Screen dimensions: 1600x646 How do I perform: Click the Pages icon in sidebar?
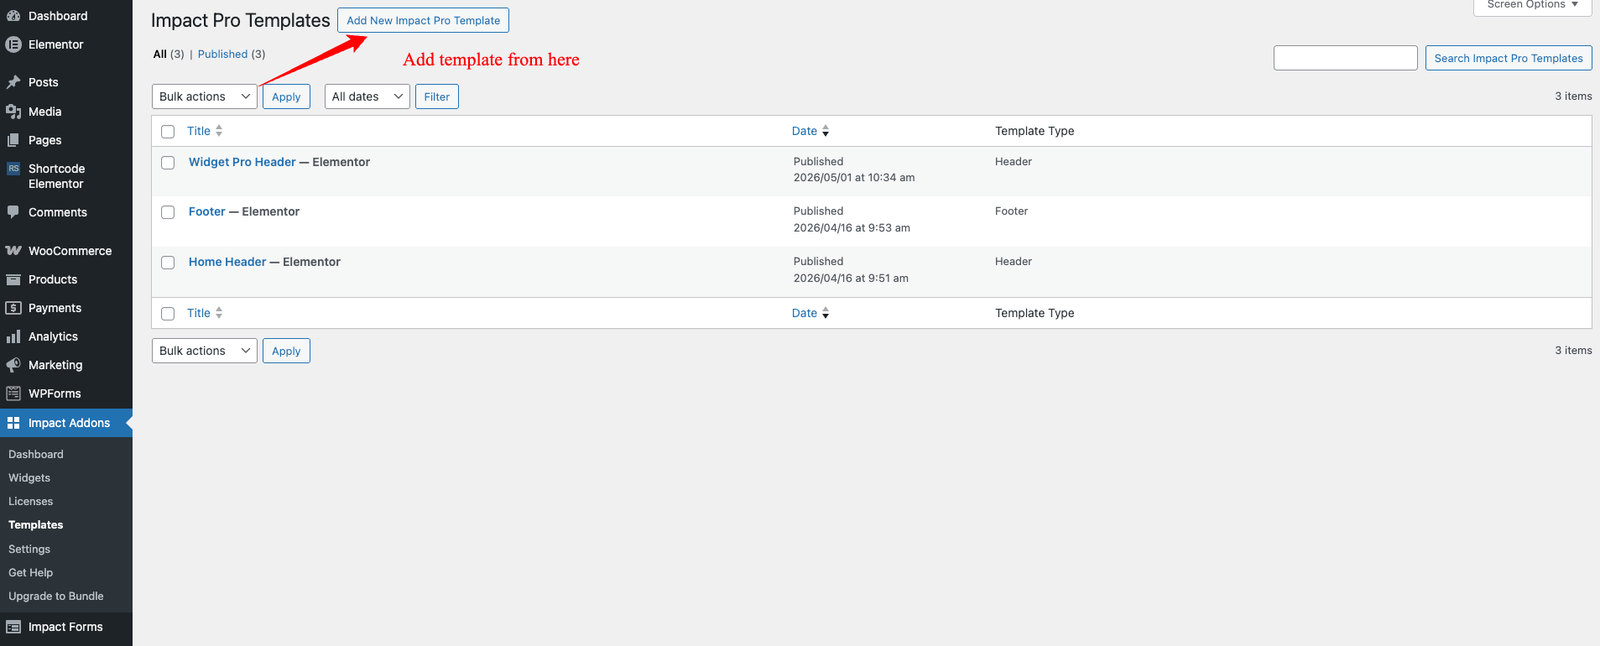point(13,140)
